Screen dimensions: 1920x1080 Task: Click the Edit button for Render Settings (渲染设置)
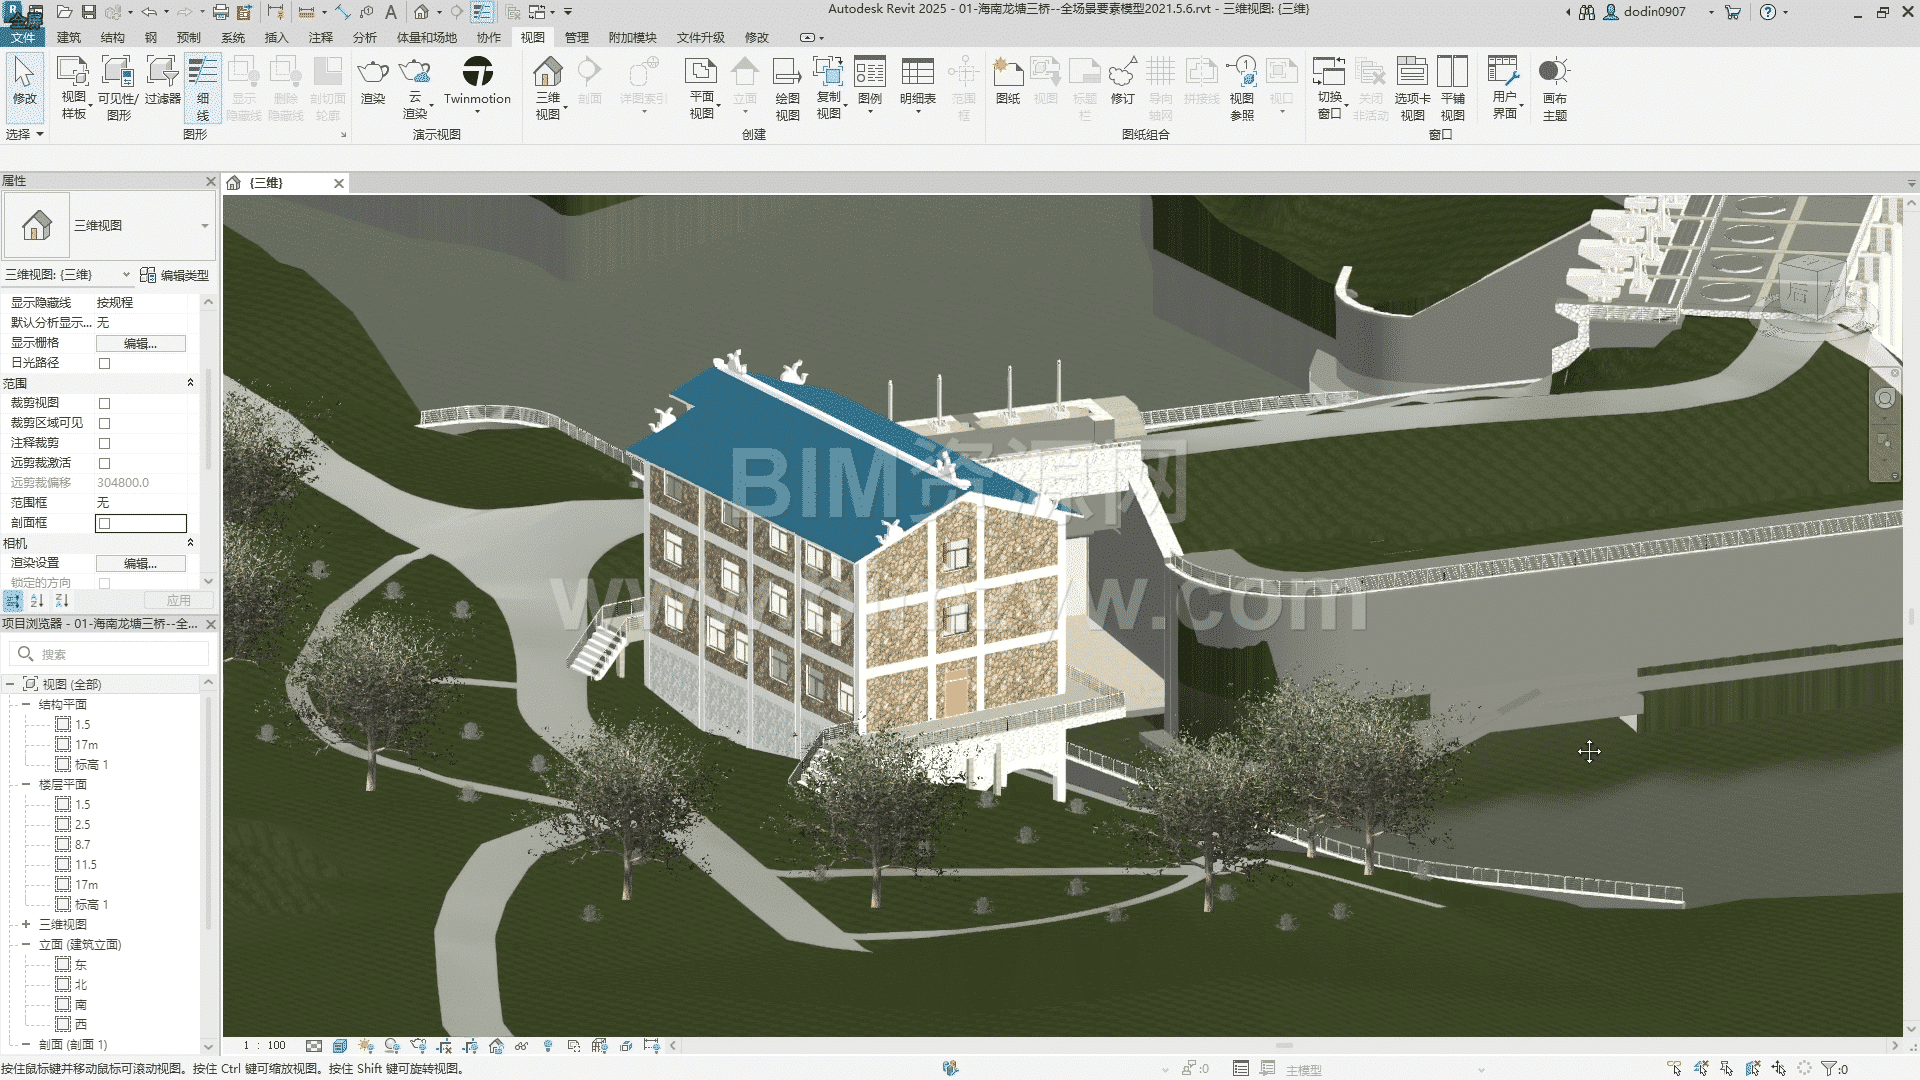pyautogui.click(x=140, y=563)
